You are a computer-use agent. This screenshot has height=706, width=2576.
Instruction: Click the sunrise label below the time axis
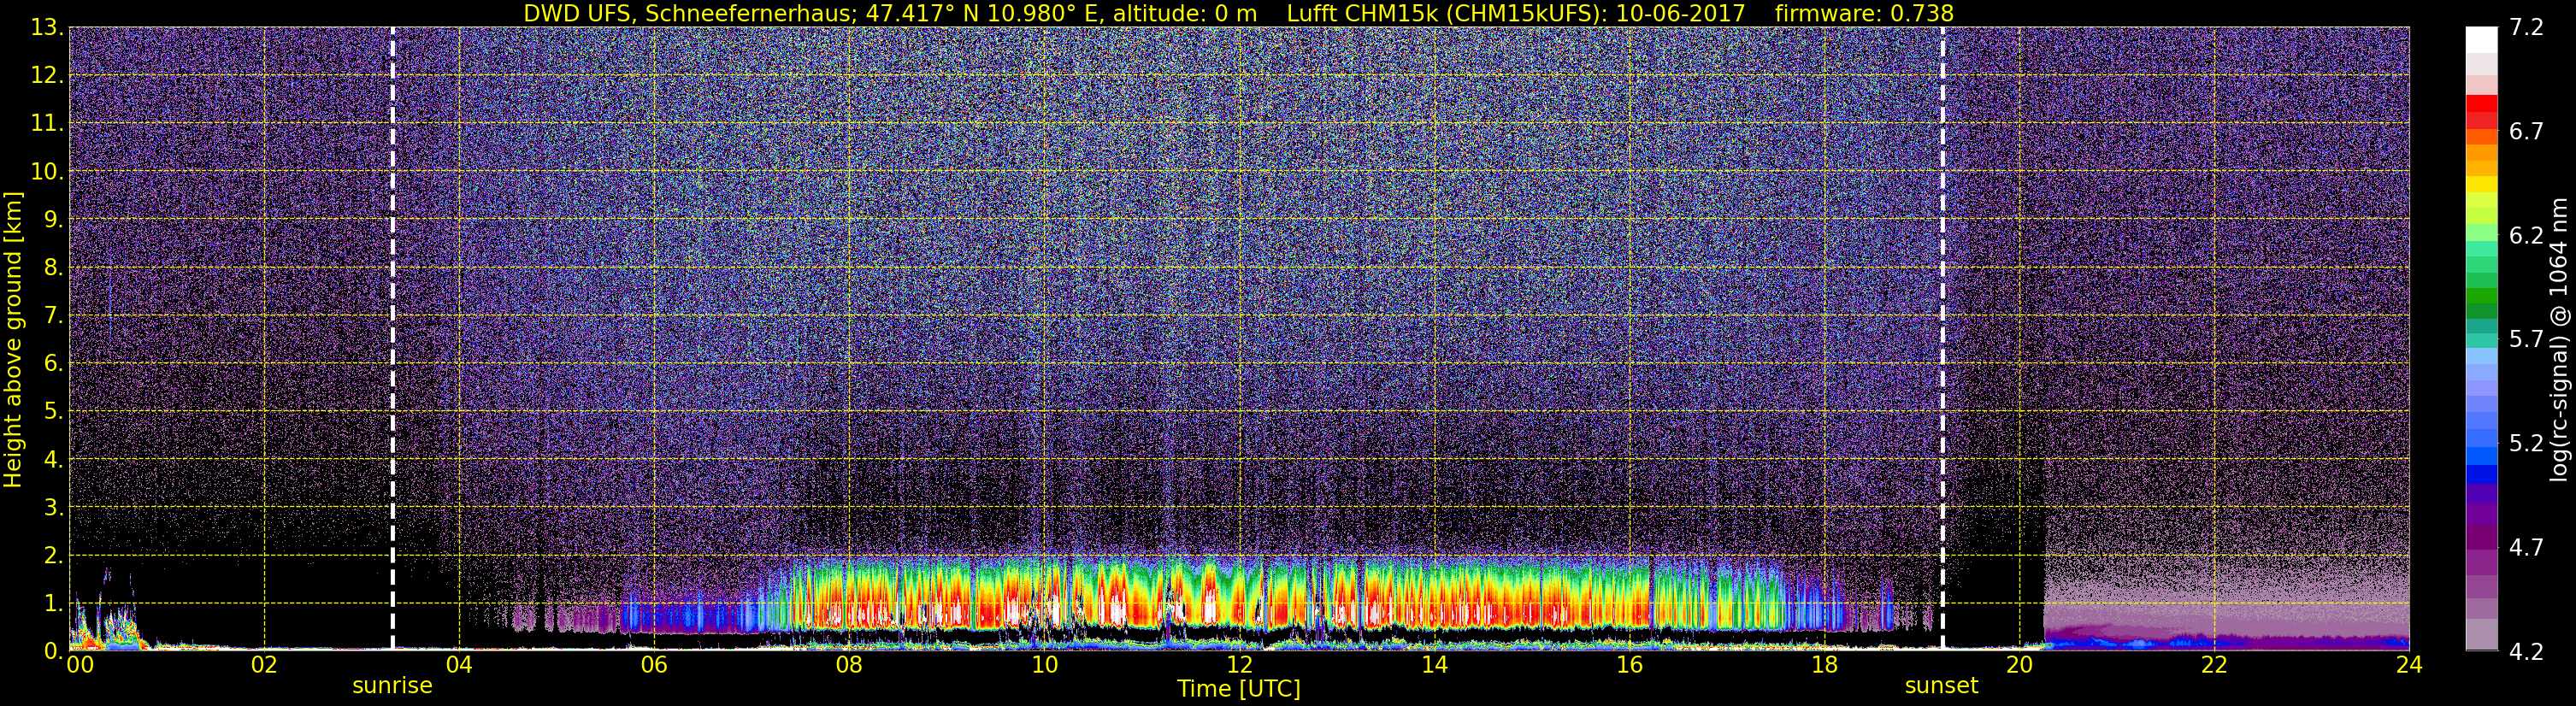392,686
